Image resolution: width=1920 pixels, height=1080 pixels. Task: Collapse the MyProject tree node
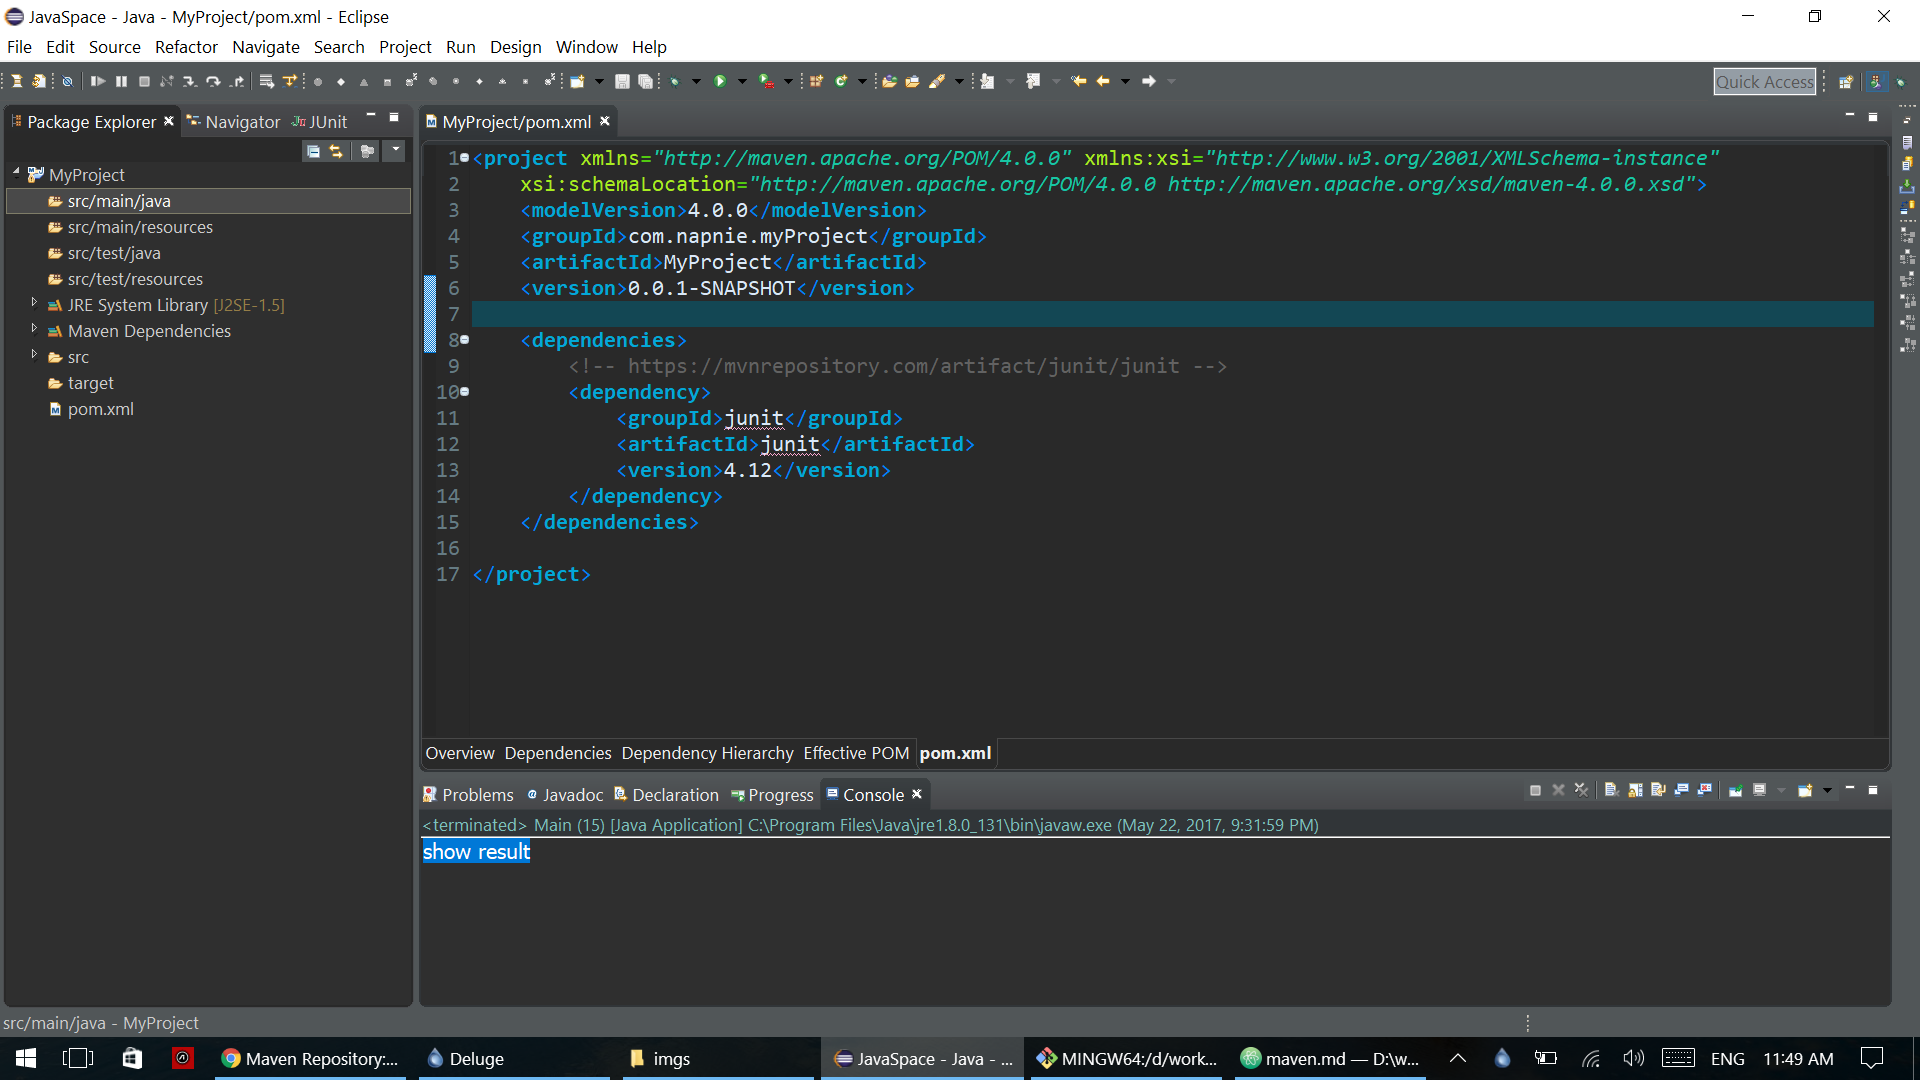point(16,173)
